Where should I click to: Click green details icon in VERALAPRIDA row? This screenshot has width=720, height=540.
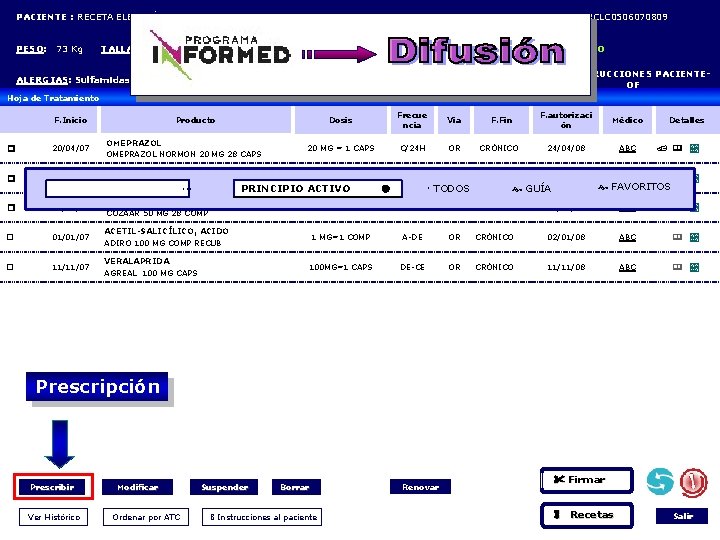coord(694,267)
